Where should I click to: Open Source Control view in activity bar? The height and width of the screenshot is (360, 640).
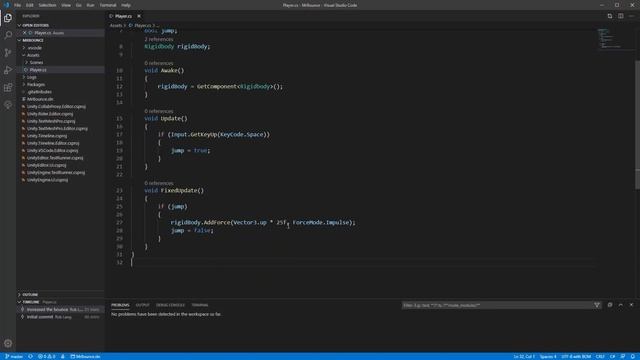point(8,53)
